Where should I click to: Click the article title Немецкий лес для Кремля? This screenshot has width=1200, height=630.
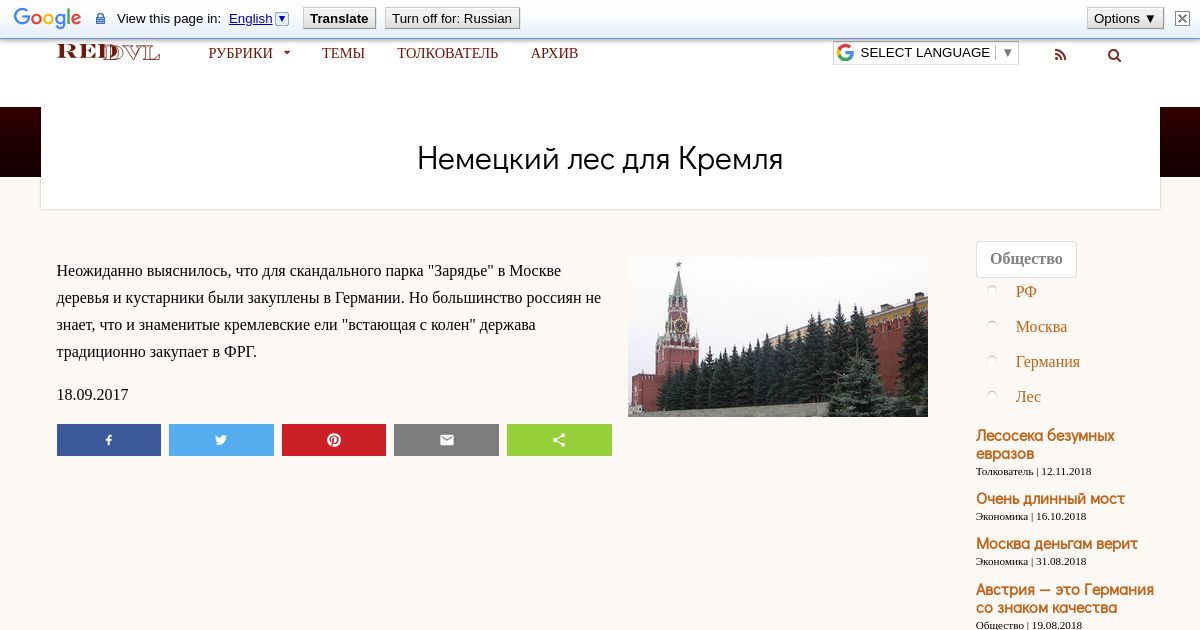(600, 158)
